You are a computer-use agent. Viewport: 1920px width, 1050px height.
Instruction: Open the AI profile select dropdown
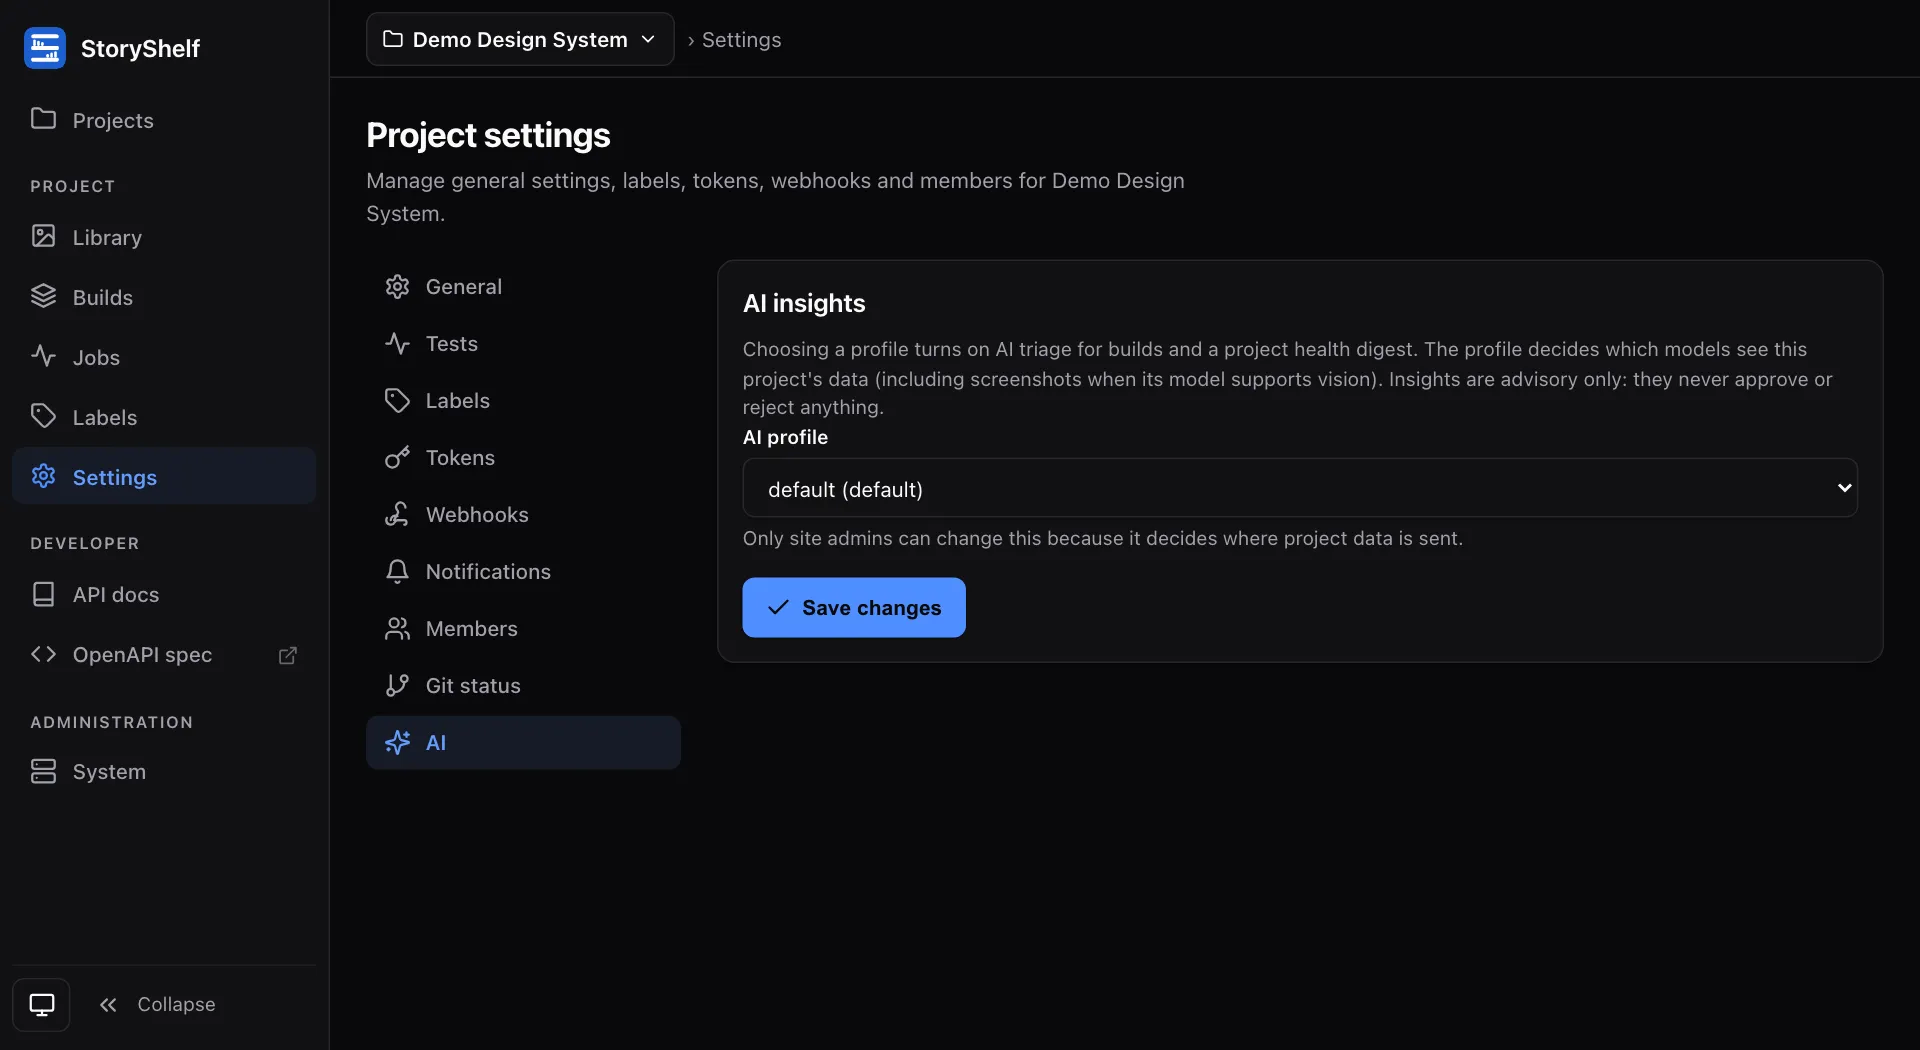click(x=1300, y=488)
